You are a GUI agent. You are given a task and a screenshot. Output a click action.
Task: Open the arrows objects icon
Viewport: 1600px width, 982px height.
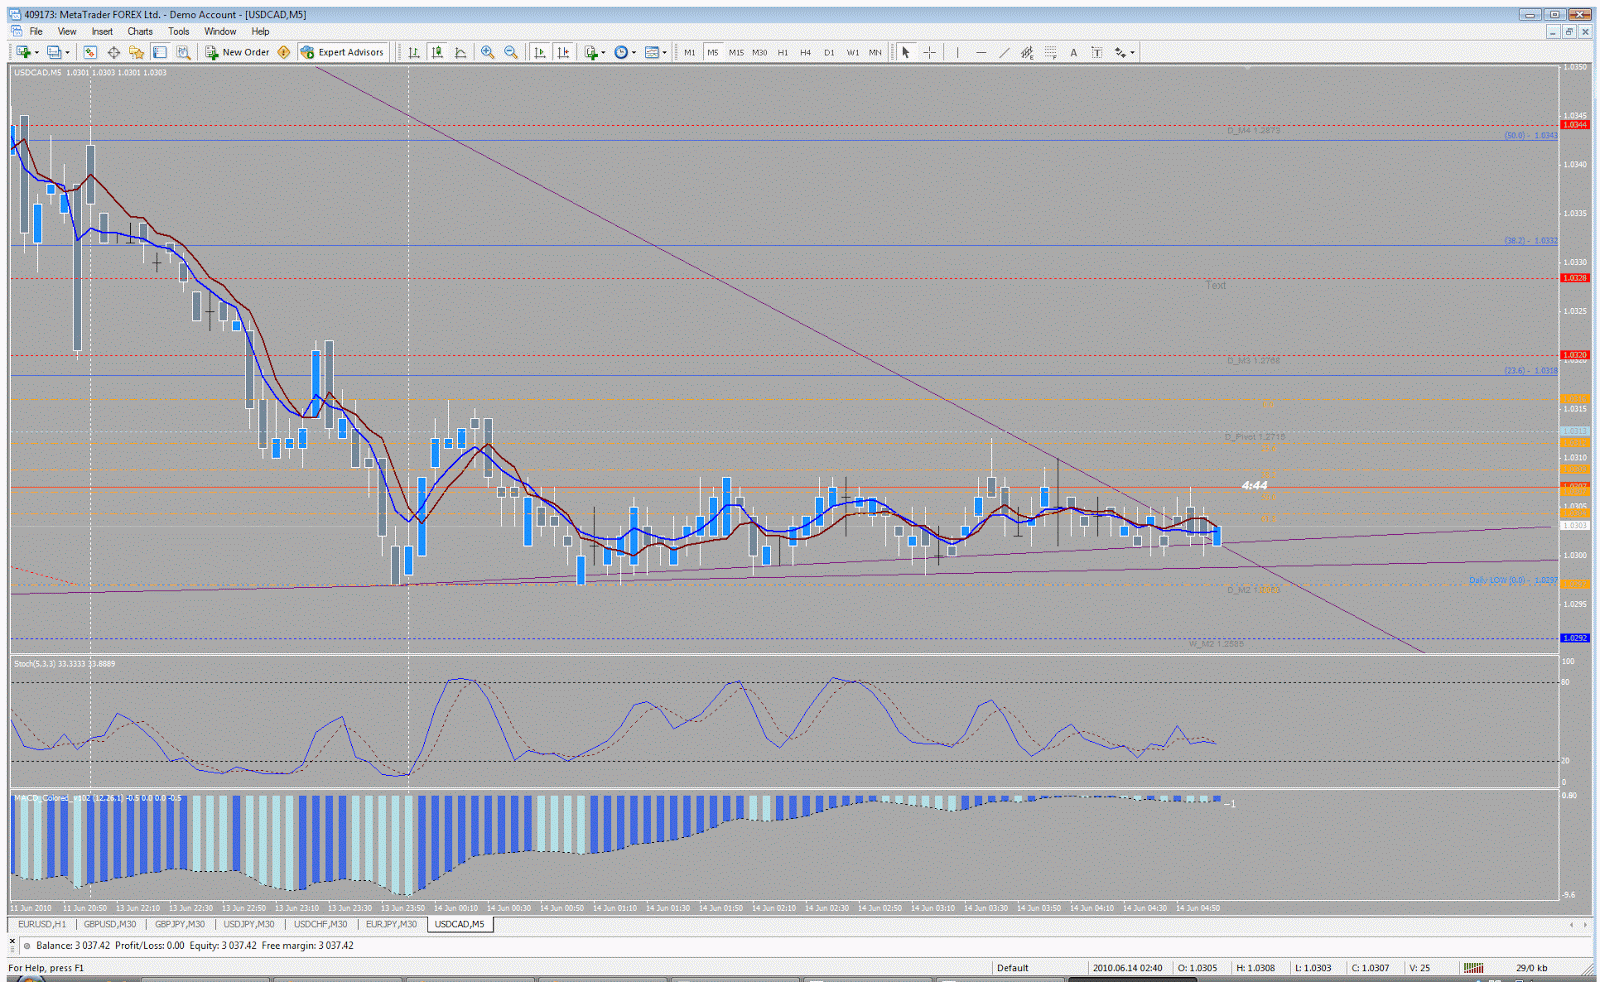pyautogui.click(x=1120, y=52)
